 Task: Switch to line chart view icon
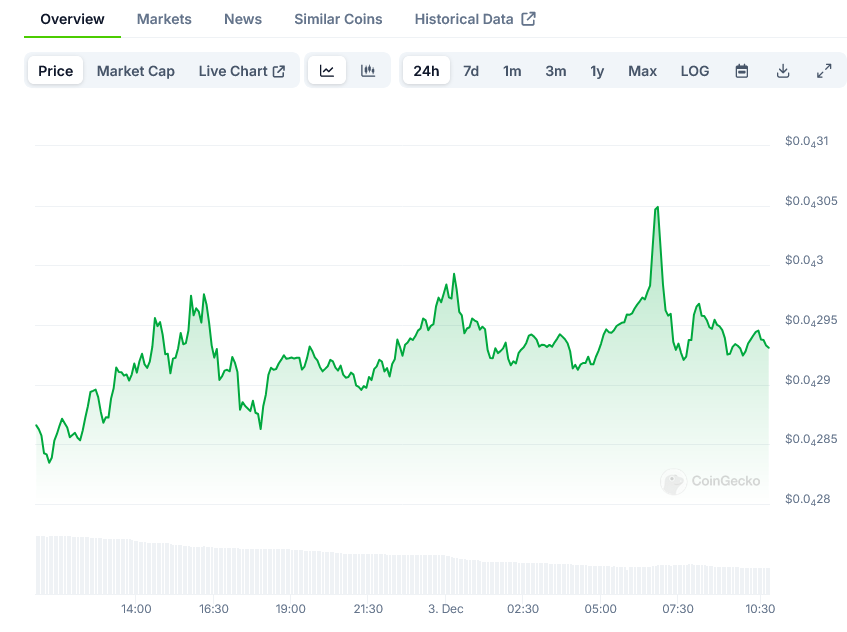tap(327, 71)
